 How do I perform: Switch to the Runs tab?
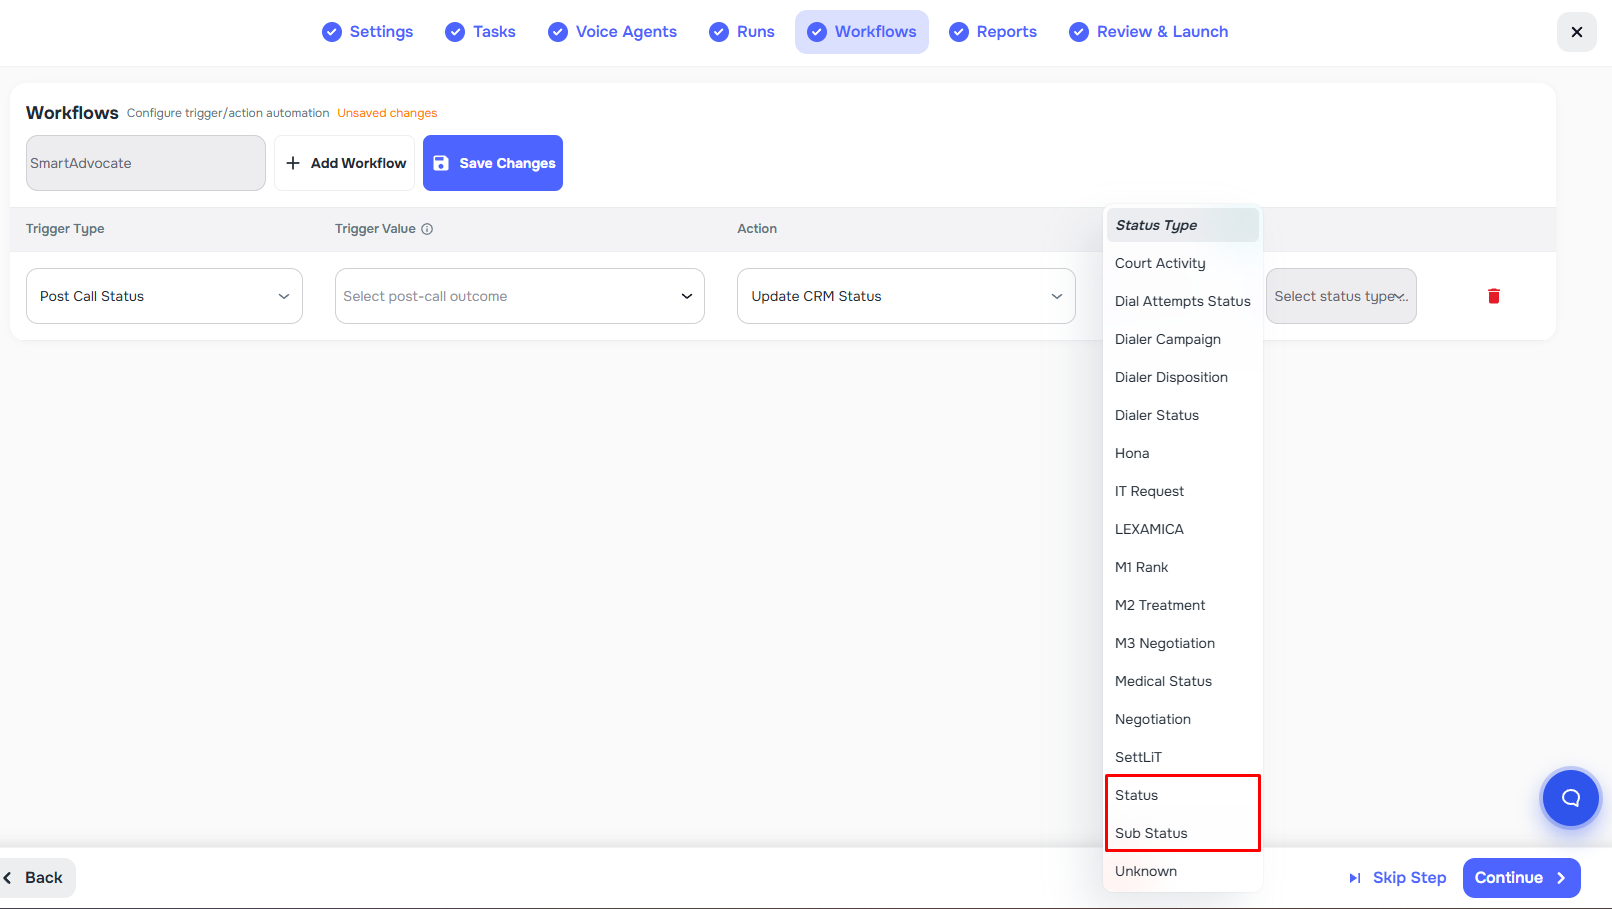742,32
